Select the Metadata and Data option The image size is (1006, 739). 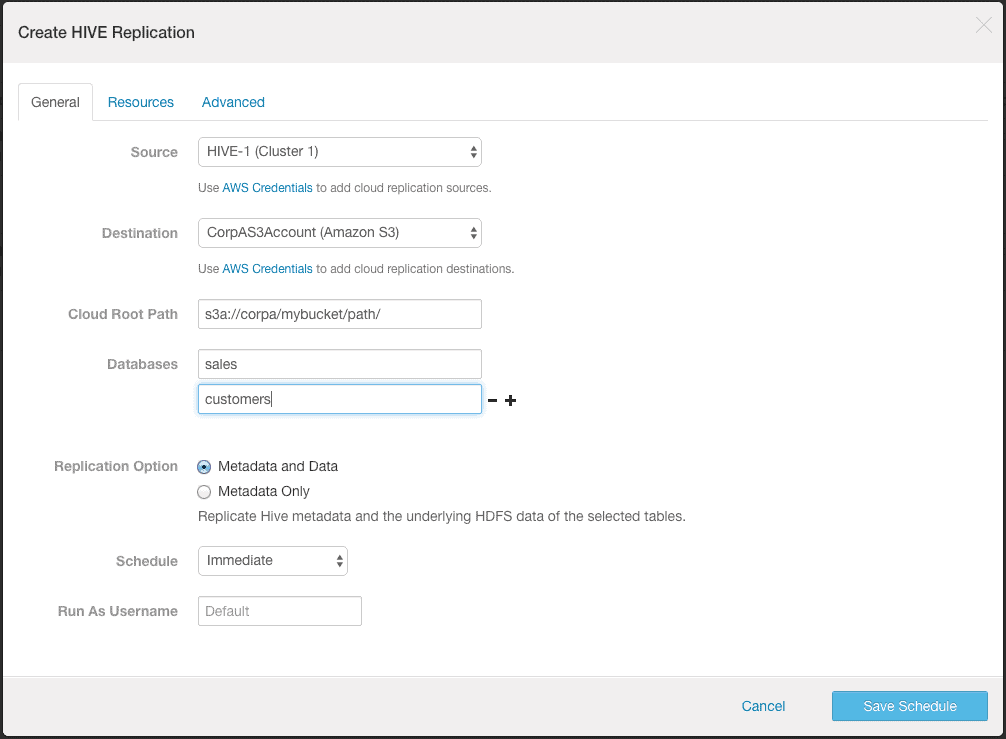[x=204, y=466]
